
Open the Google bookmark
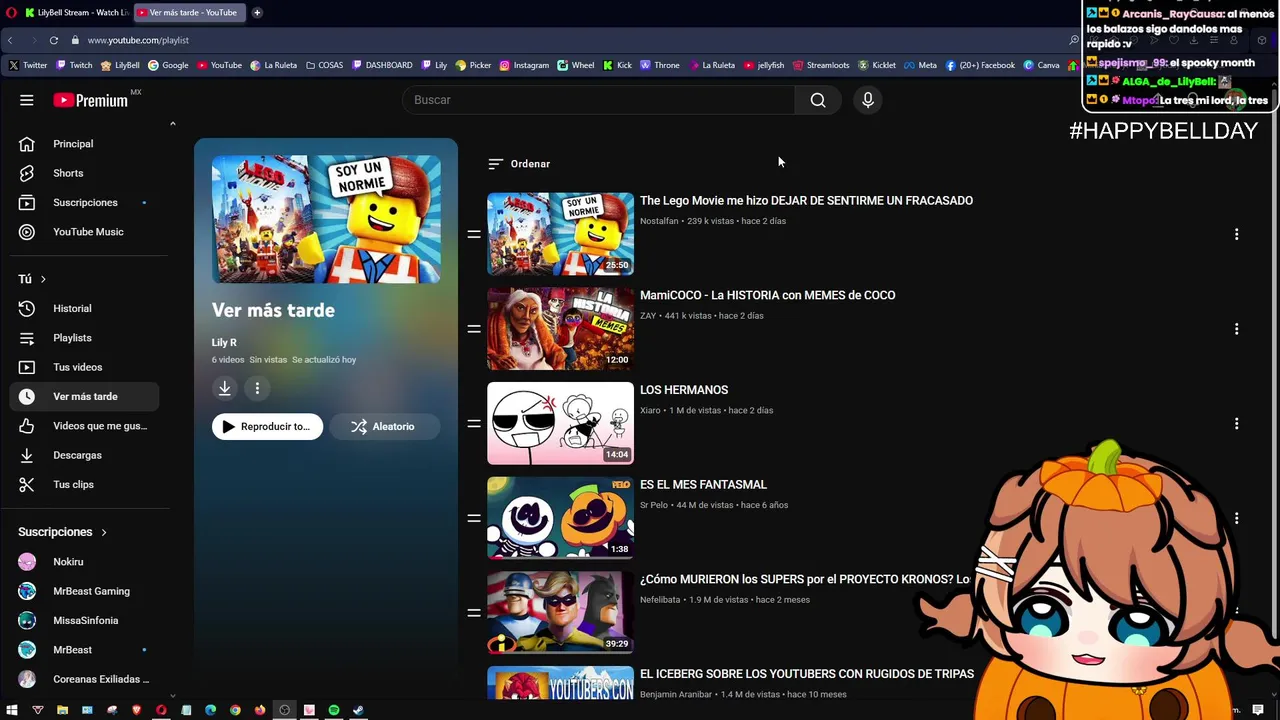coord(168,65)
